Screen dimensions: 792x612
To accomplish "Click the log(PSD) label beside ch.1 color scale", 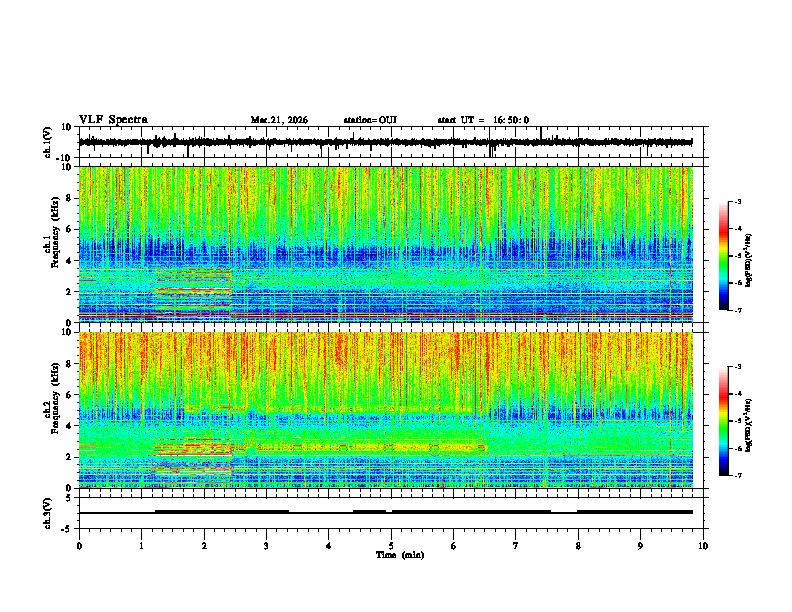I will pos(749,260).
